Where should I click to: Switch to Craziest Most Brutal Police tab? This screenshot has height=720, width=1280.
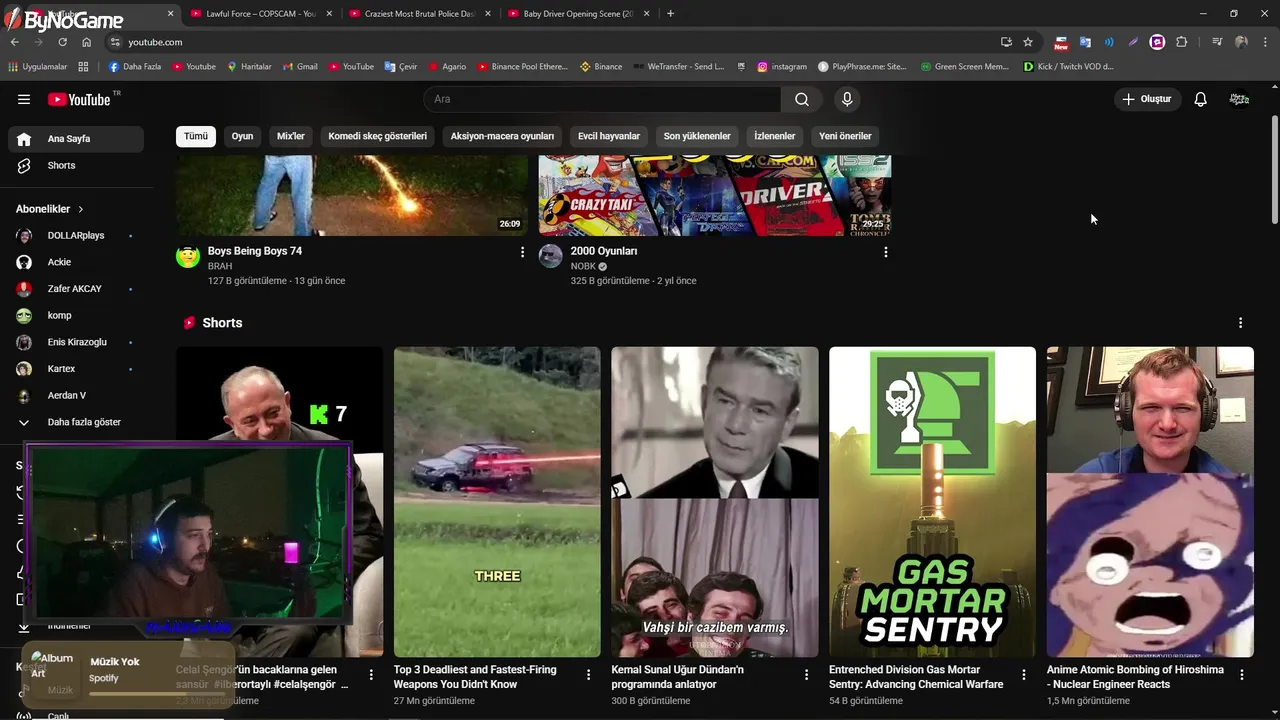(419, 14)
